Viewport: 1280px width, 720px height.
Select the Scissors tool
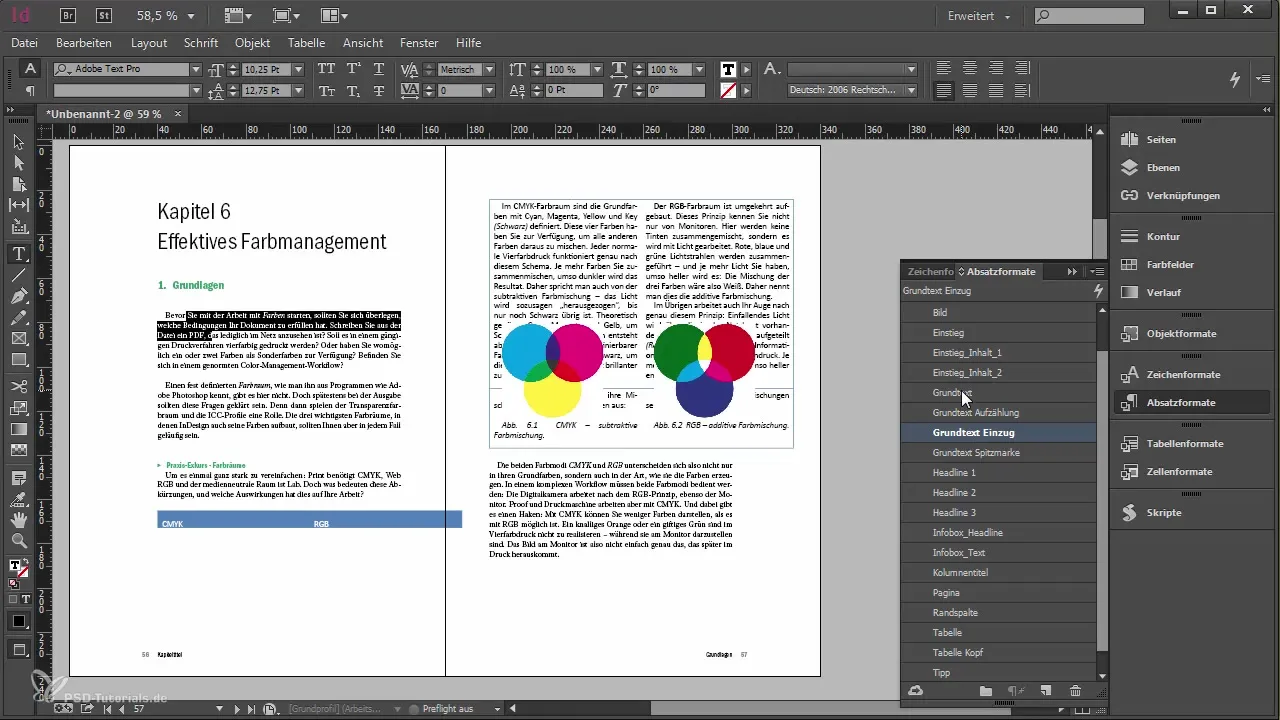click(x=18, y=386)
